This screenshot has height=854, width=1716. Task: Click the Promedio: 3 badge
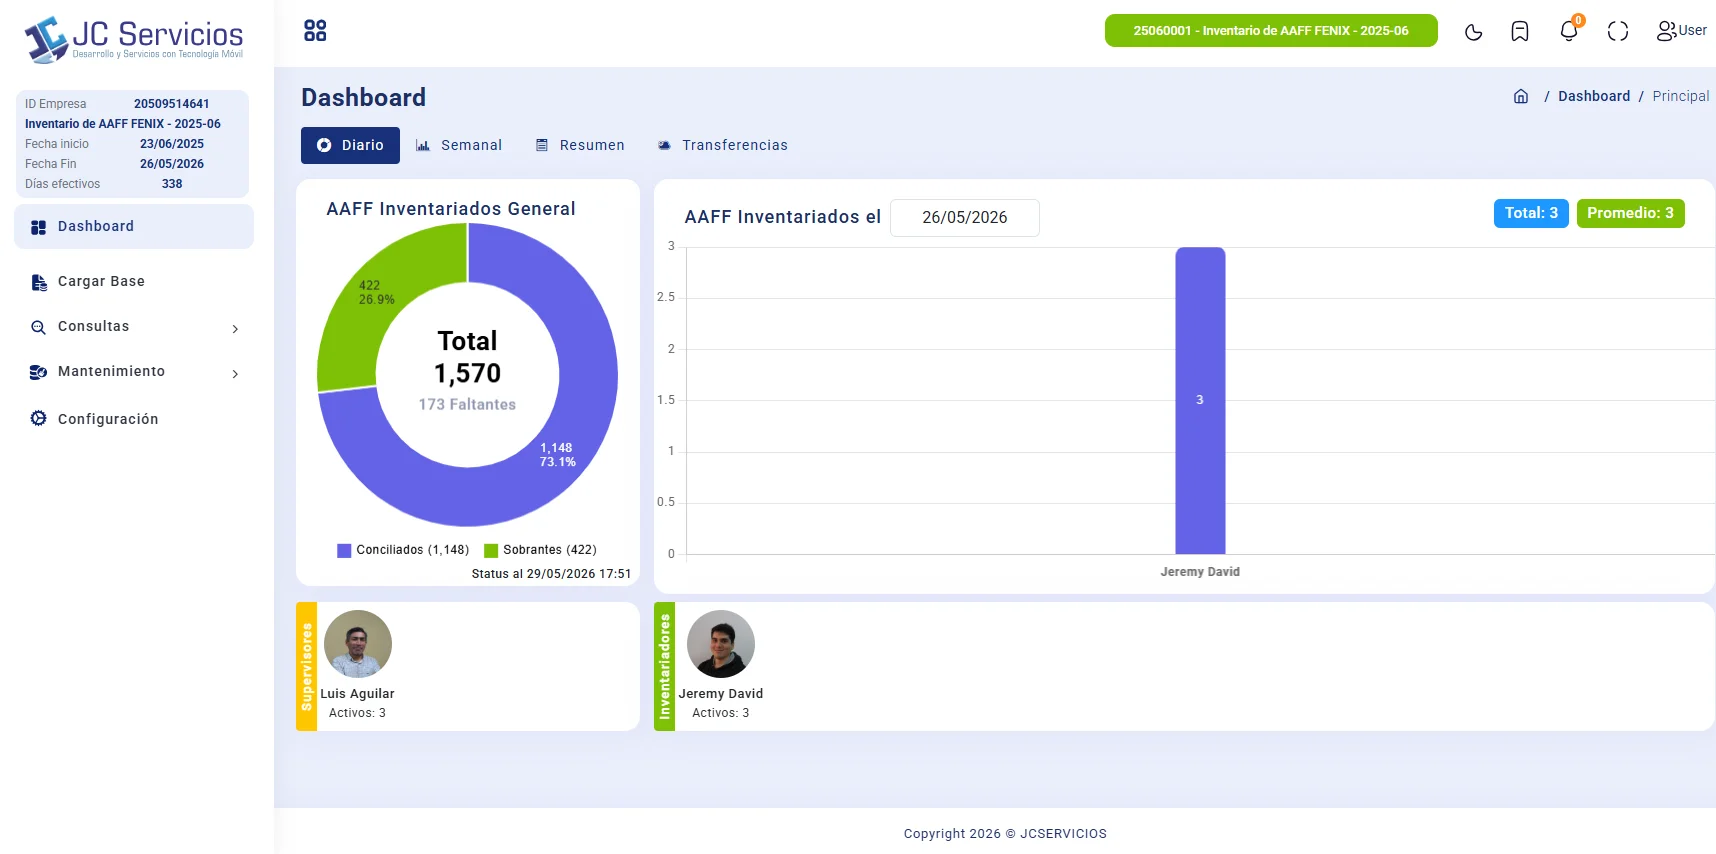click(x=1630, y=213)
